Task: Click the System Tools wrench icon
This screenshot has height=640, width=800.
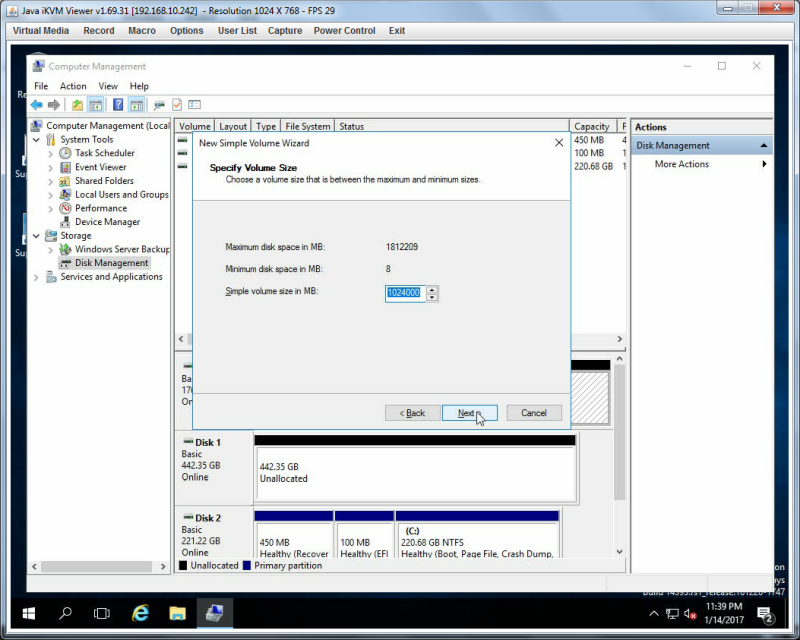Action: coord(51,139)
